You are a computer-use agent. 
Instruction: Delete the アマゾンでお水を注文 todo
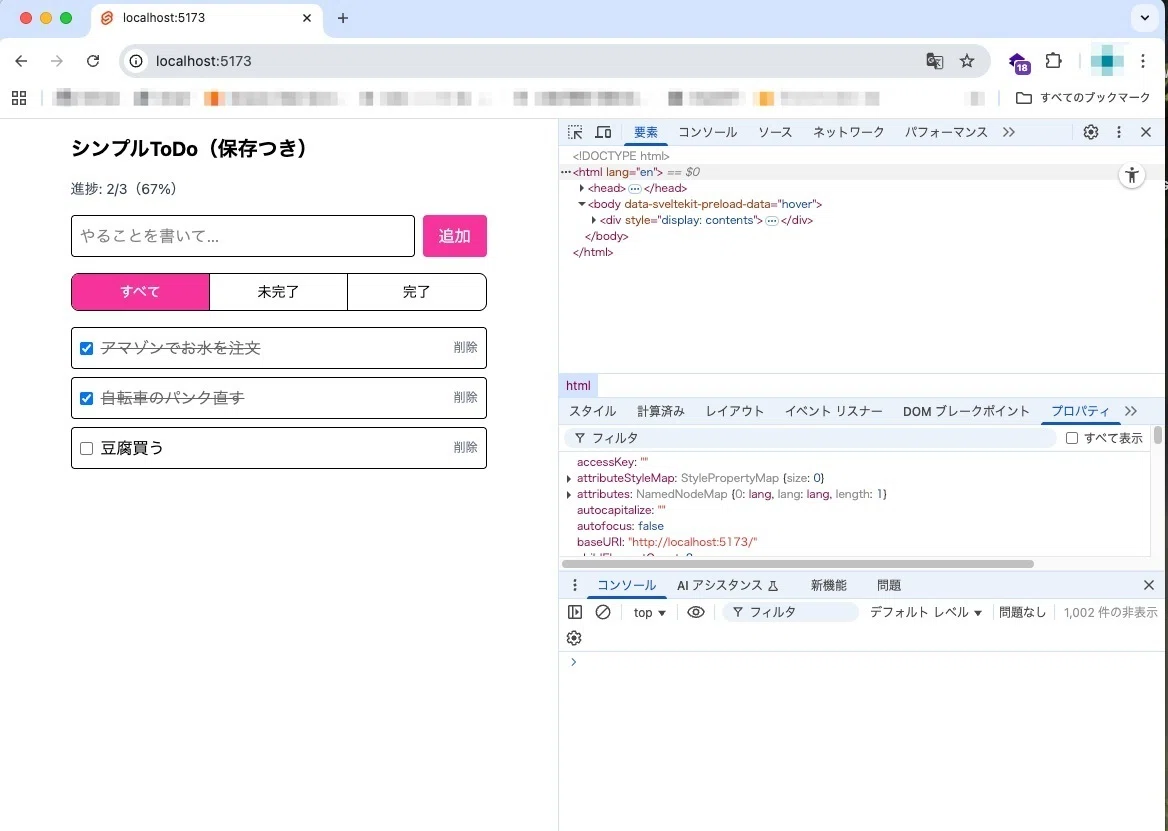pos(466,347)
